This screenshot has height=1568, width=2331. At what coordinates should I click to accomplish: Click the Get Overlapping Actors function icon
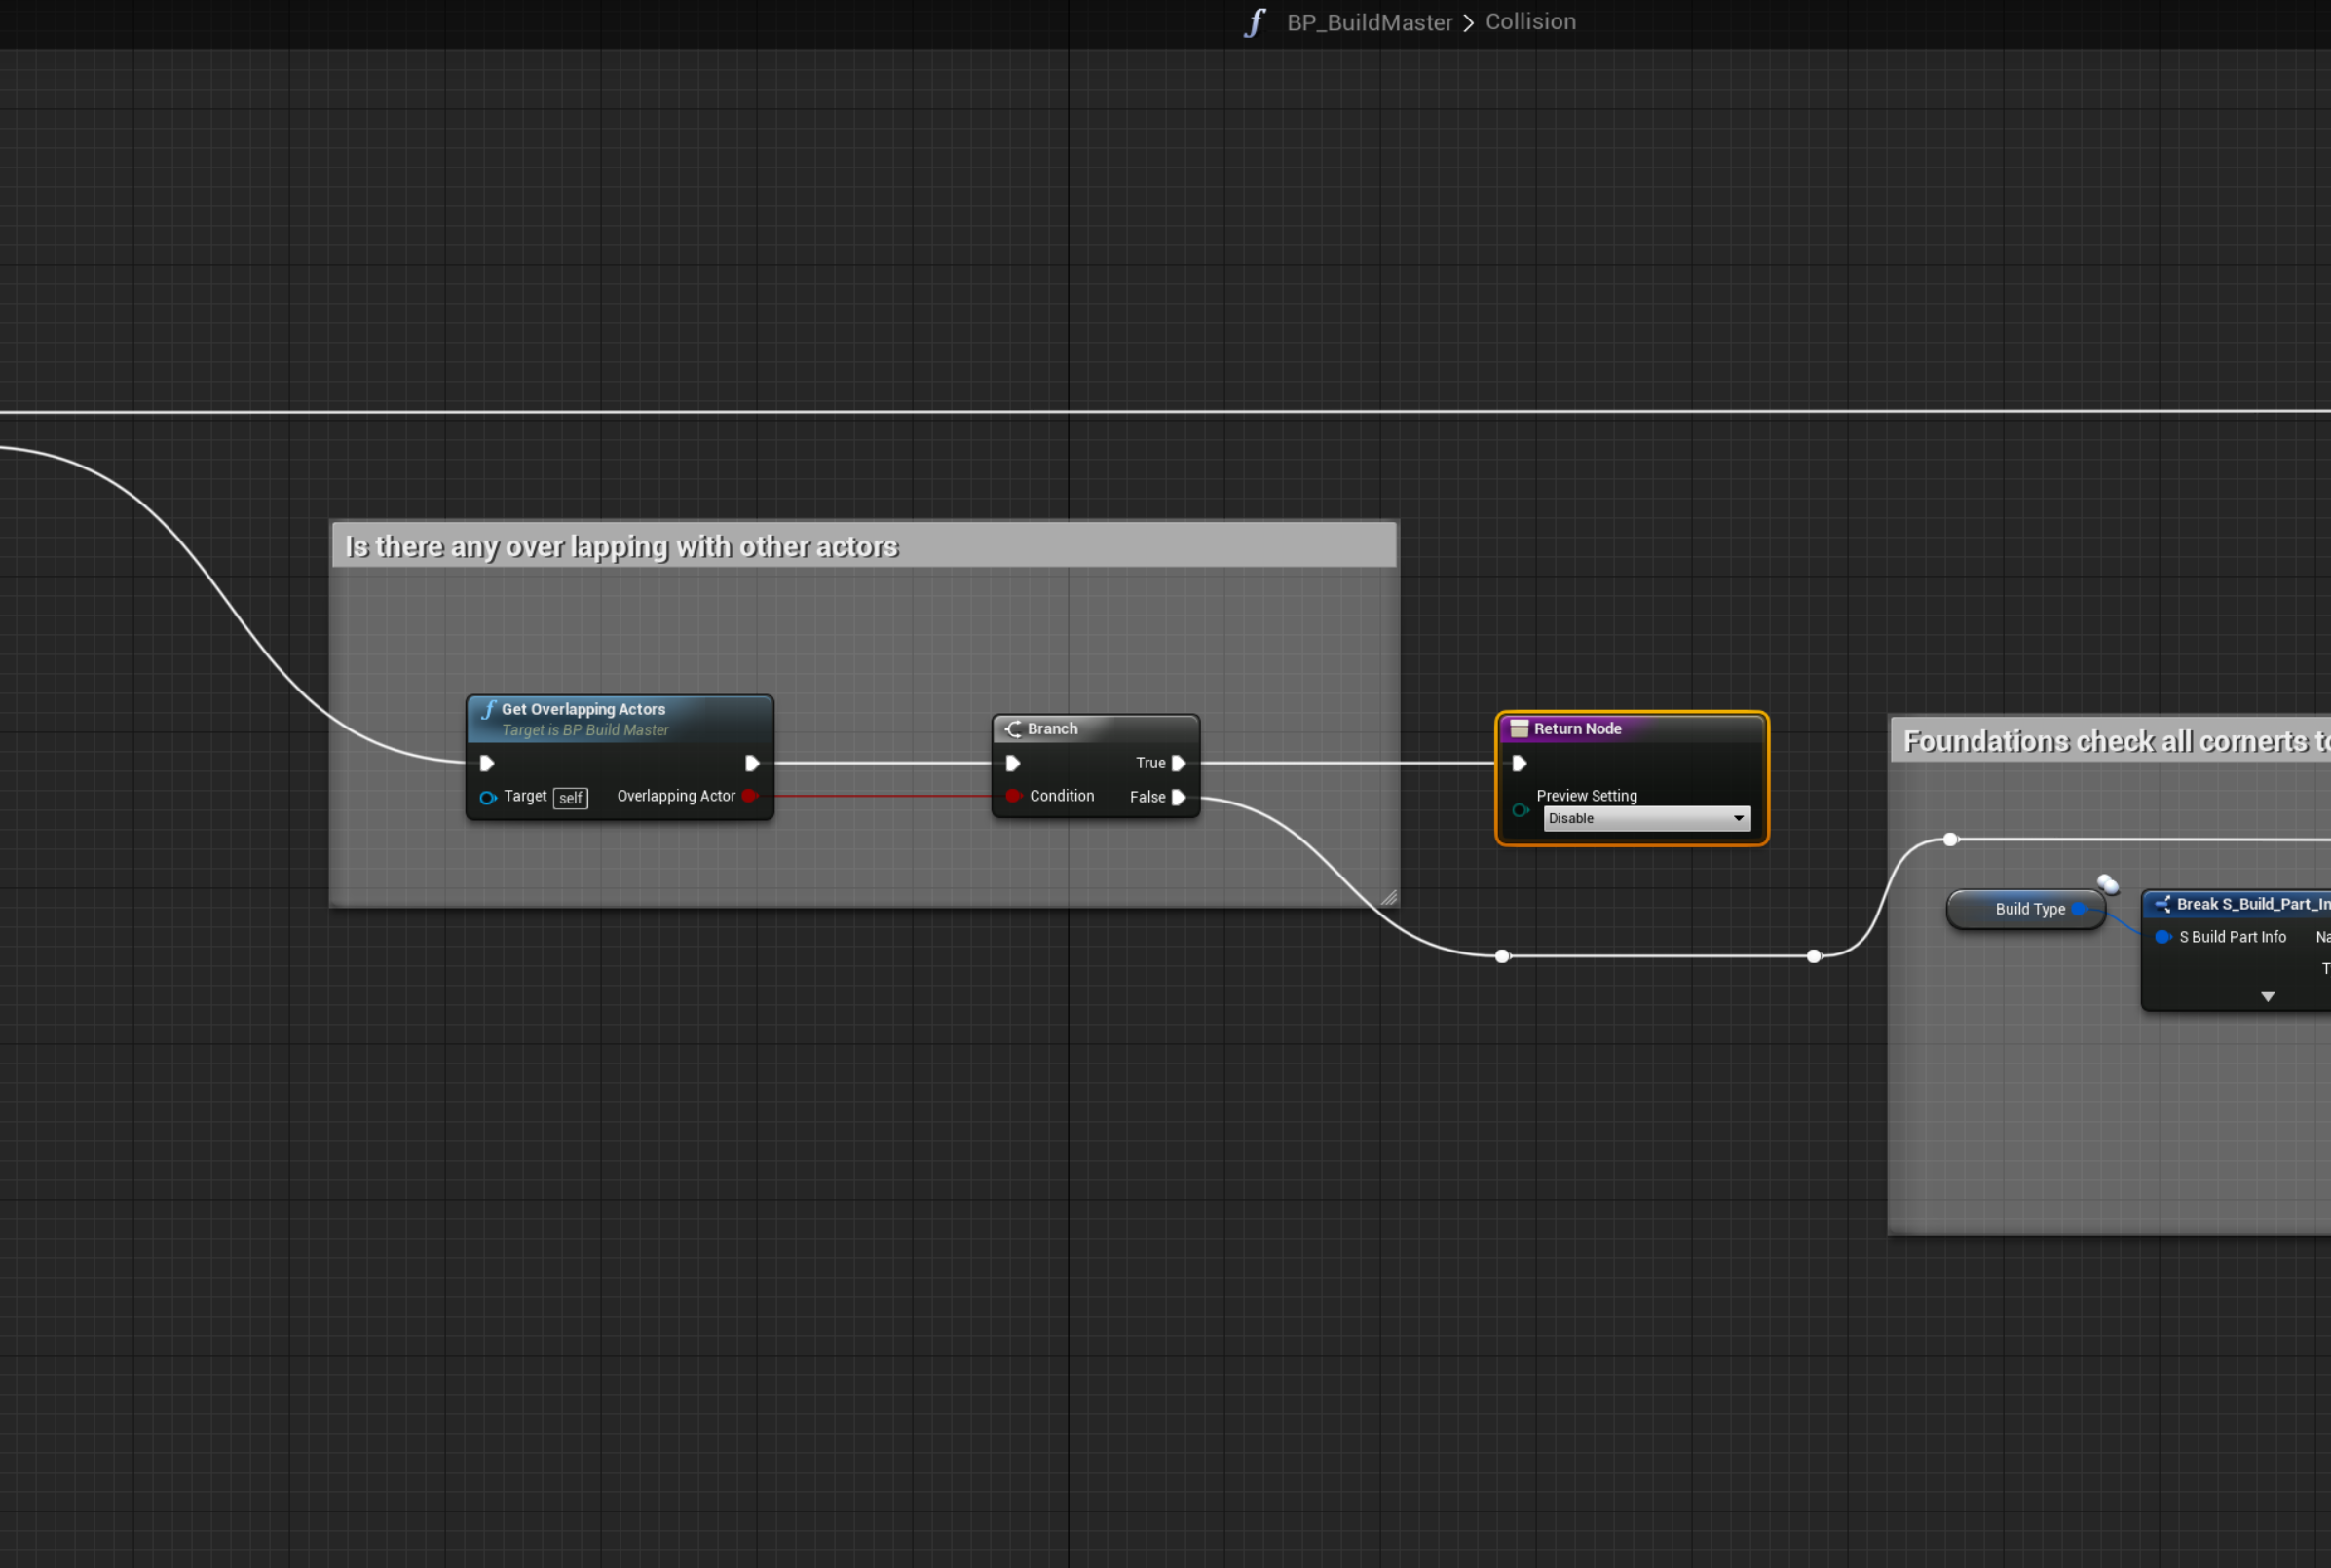[489, 709]
